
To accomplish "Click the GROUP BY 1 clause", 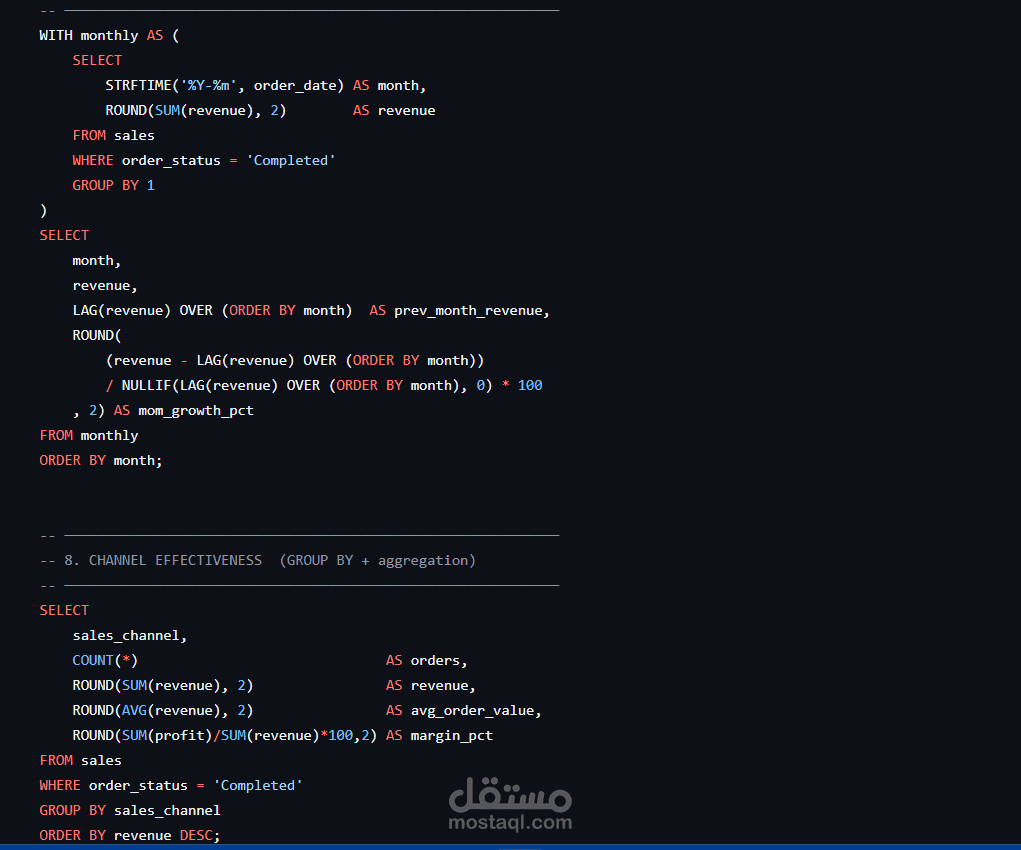I will pos(113,185).
